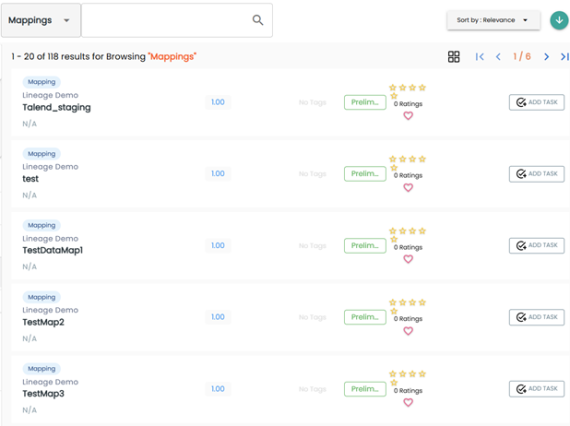Open the Mappings category dropdown
The height and width of the screenshot is (426, 570).
(41, 20)
